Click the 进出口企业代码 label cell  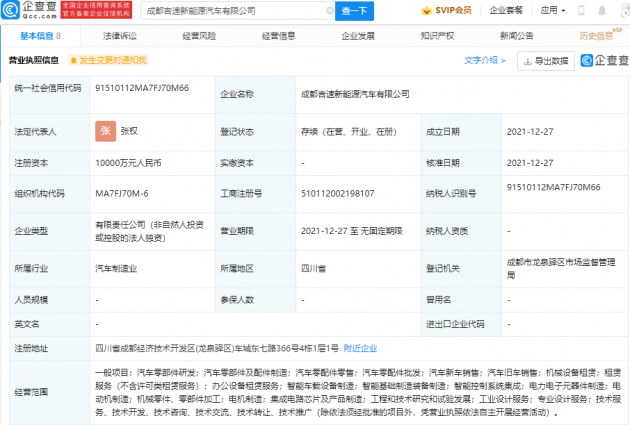[x=461, y=324]
